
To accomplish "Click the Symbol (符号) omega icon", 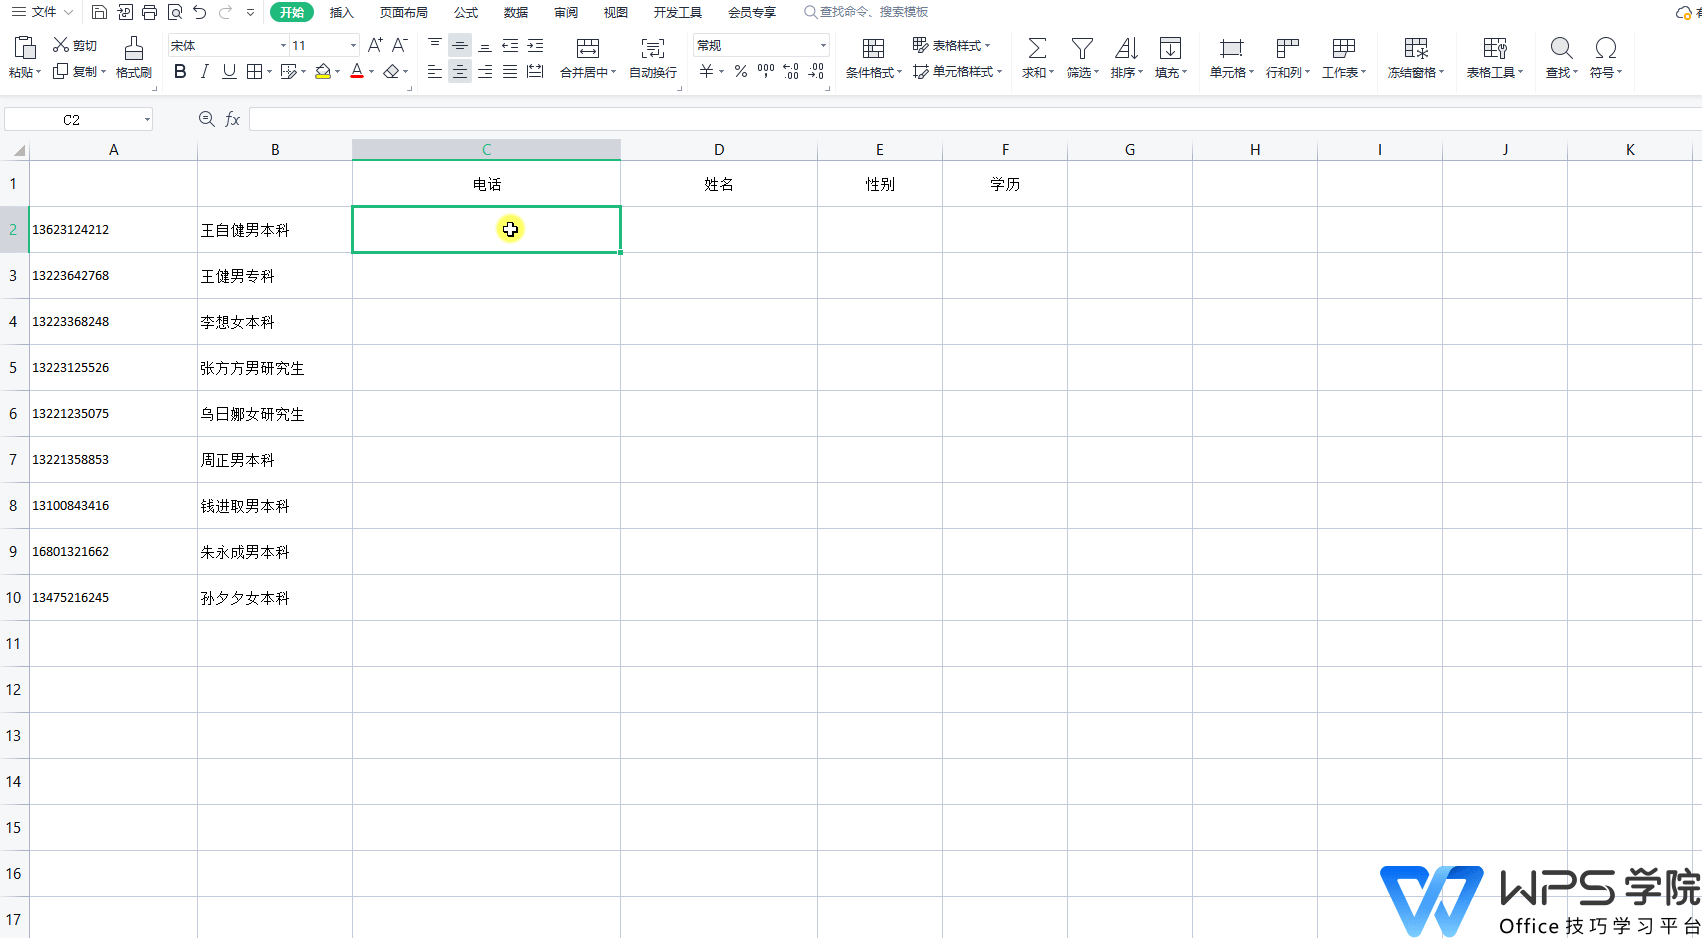I will (1606, 48).
